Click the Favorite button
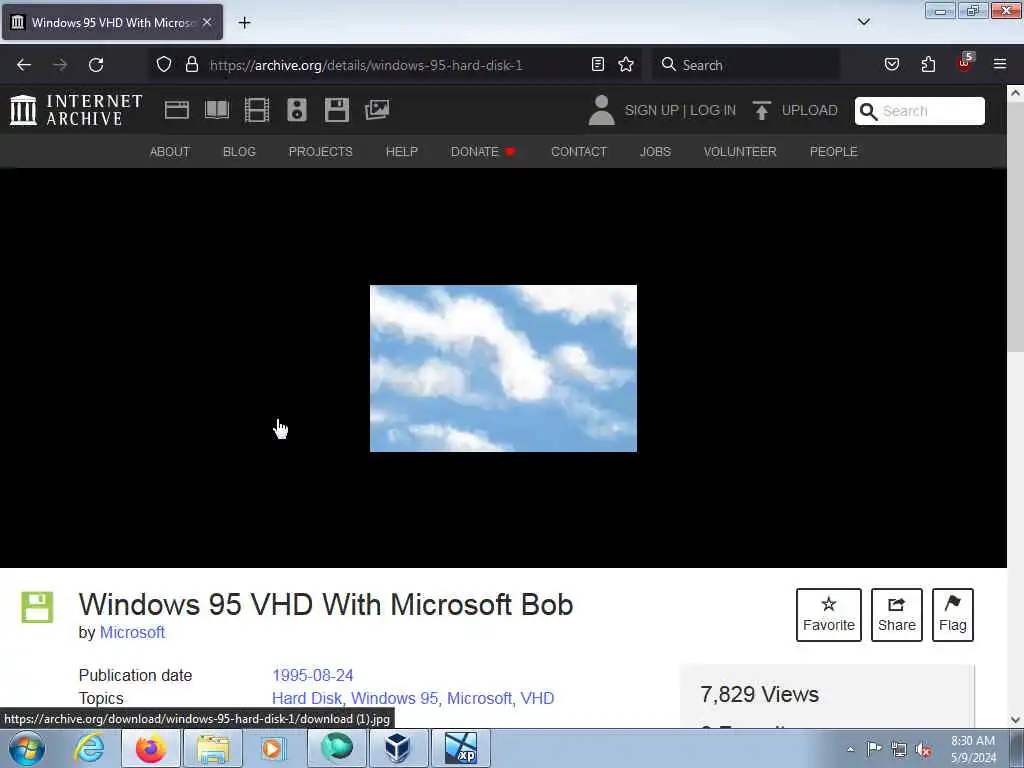 pyautogui.click(x=829, y=615)
